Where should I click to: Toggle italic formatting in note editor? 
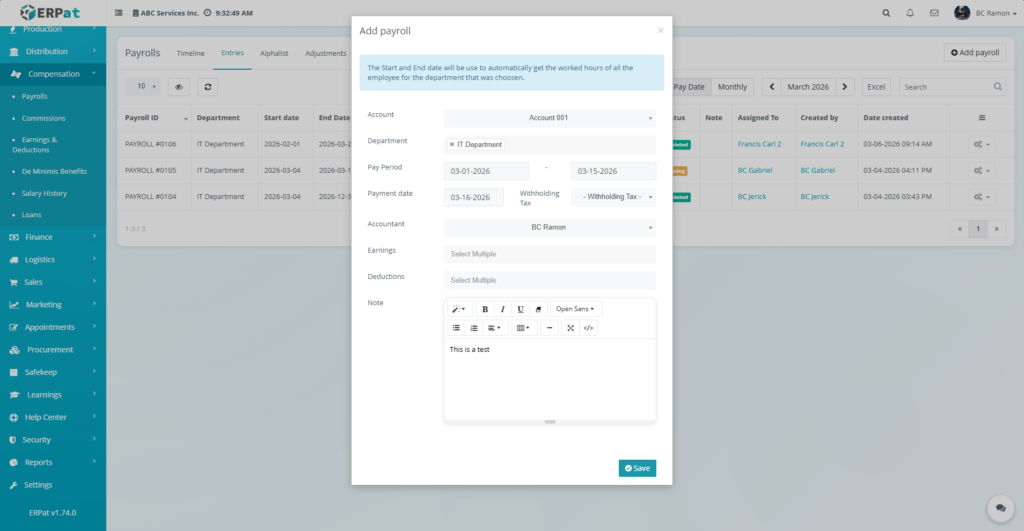(502, 309)
